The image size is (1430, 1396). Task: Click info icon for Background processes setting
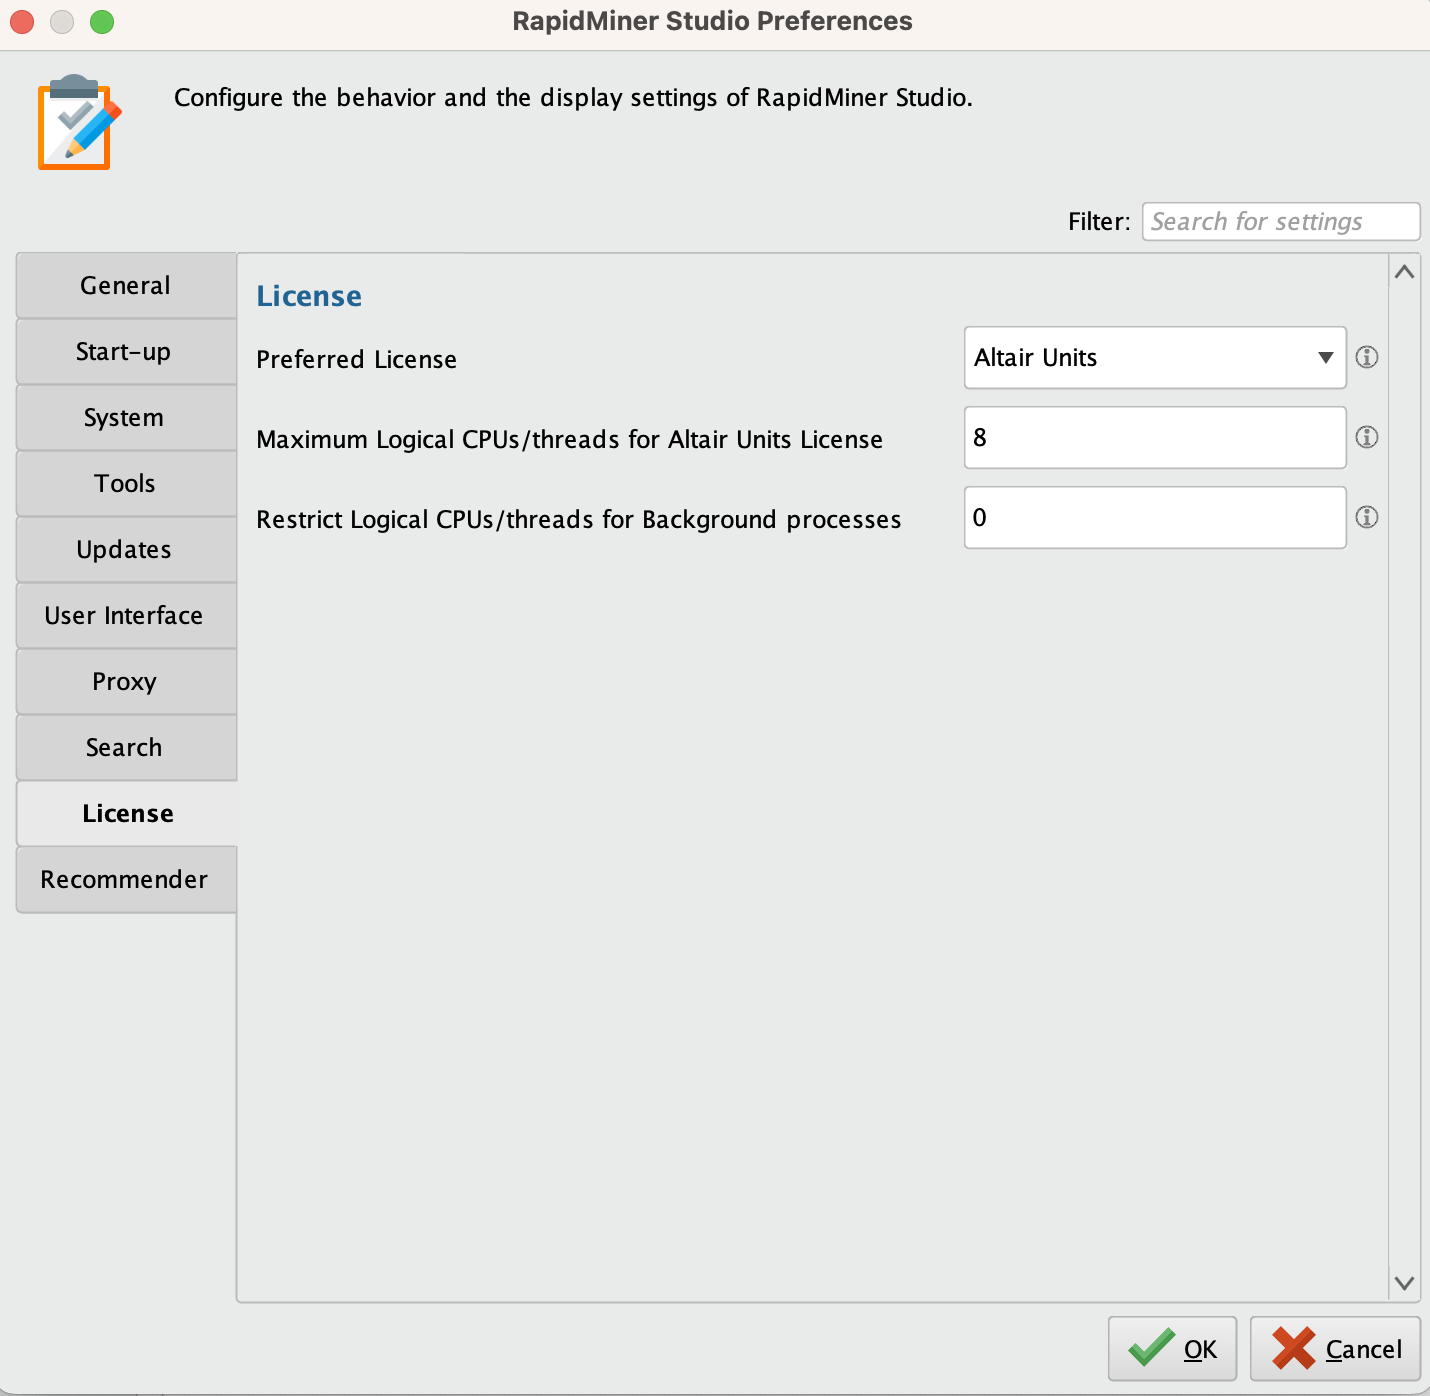[1366, 517]
